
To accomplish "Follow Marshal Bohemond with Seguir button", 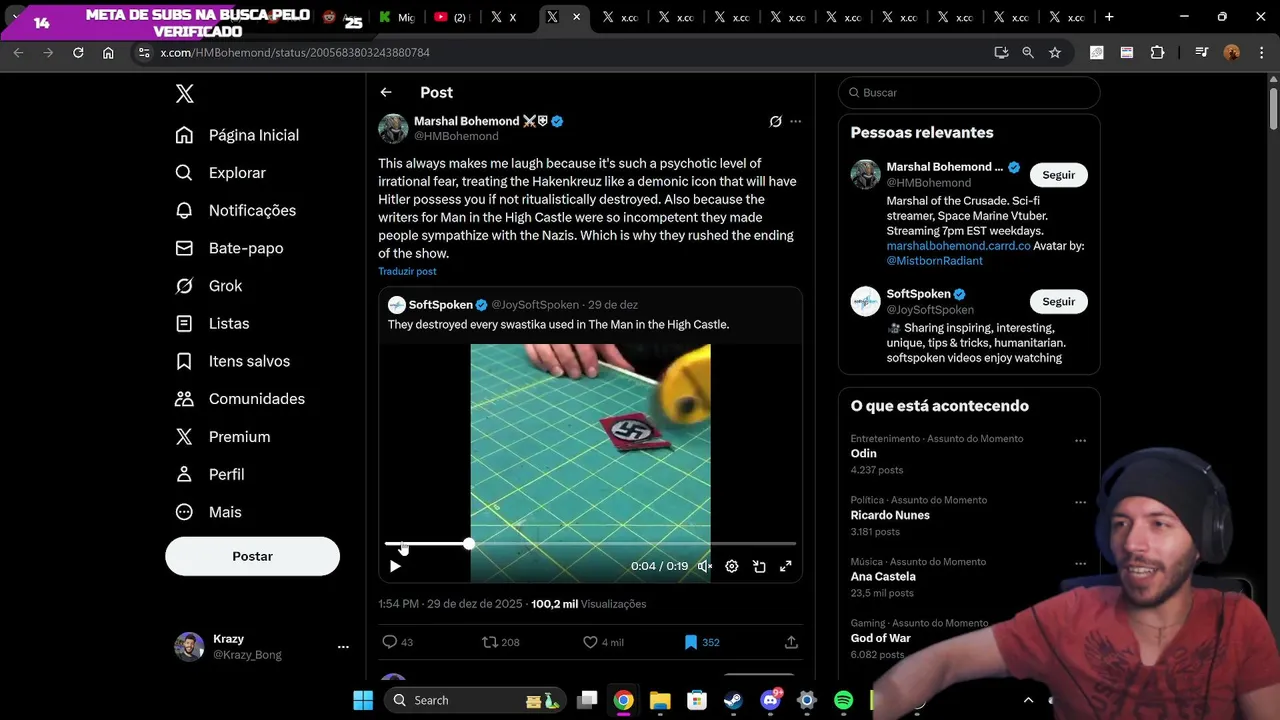I will click(x=1058, y=175).
